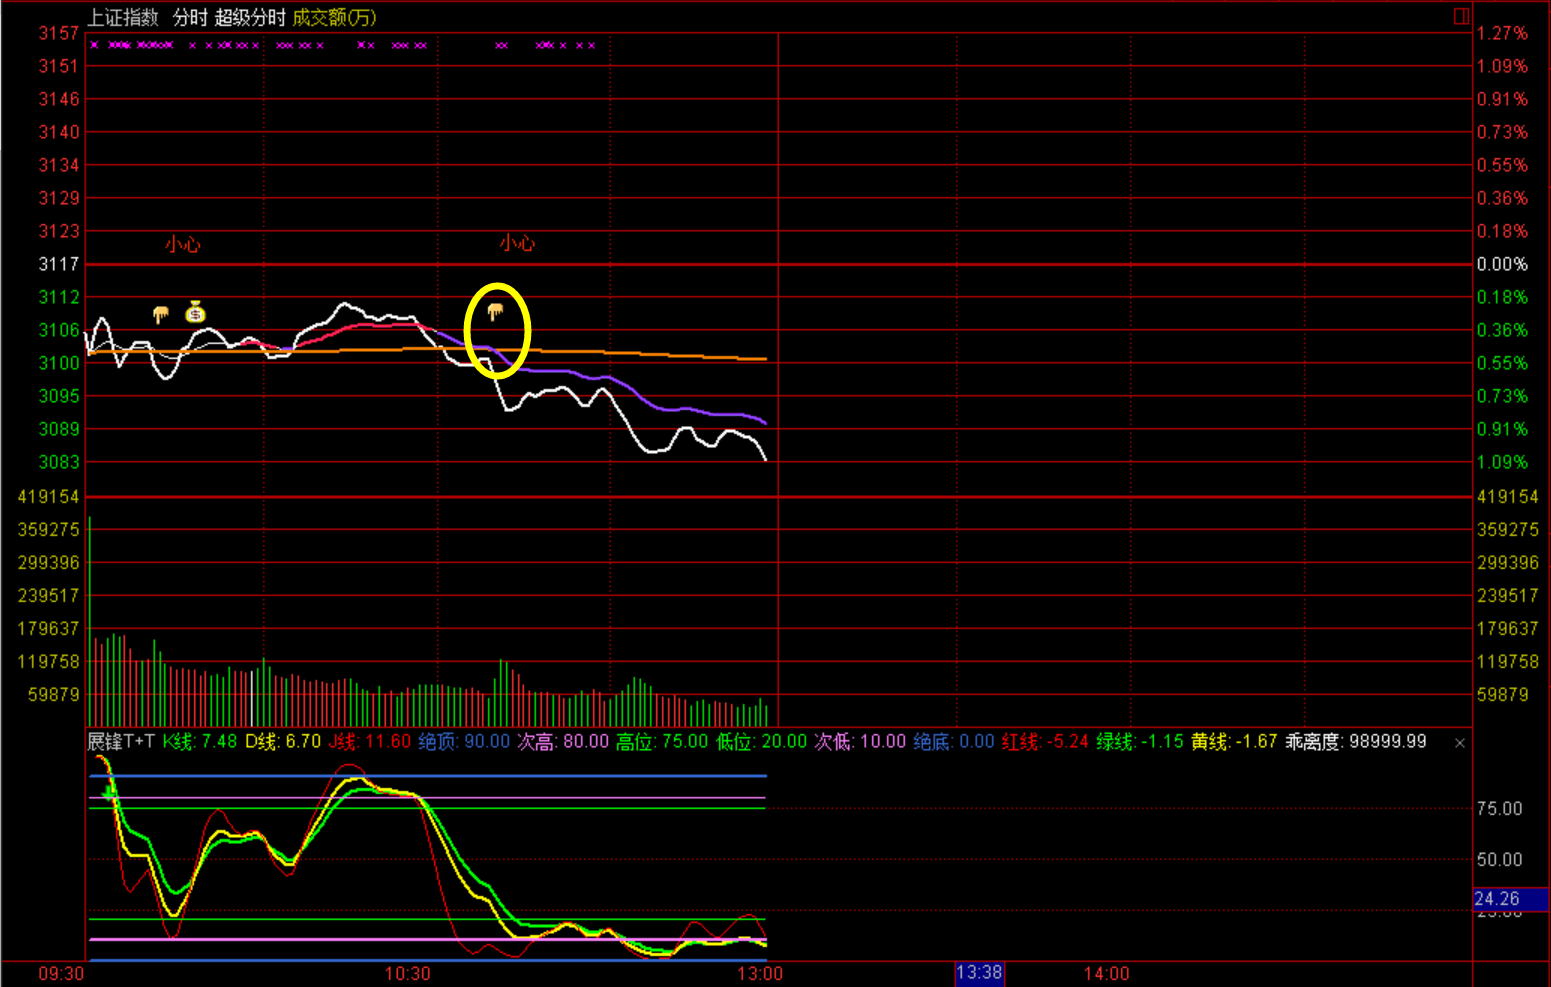The width and height of the screenshot is (1551, 987).
Task: Click the 次低: 10.00 readout
Action: [x=860, y=741]
